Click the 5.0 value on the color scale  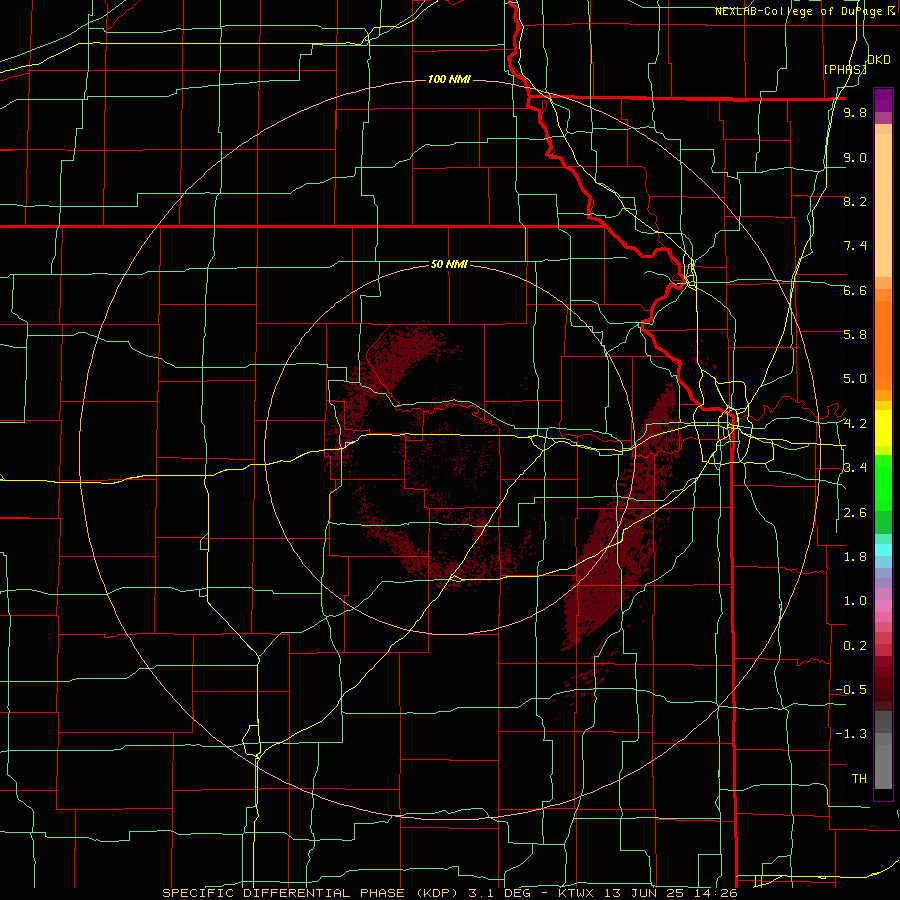855,379
